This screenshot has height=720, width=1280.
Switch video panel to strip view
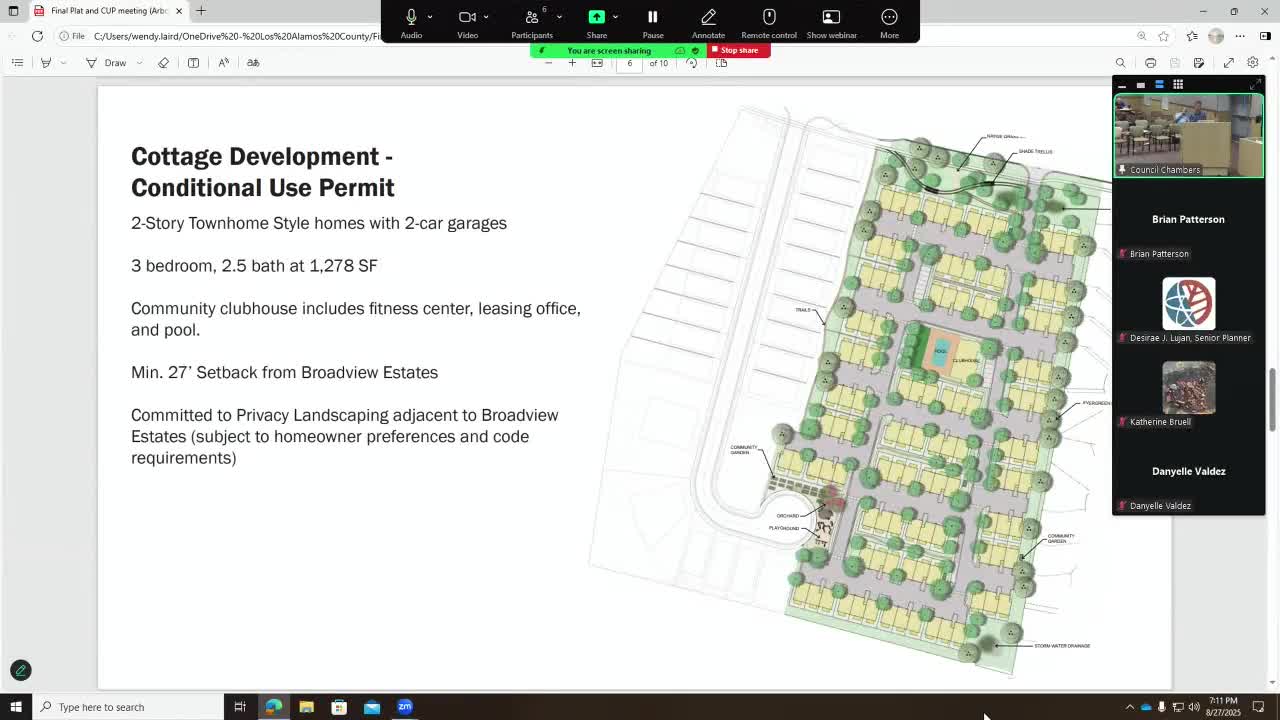(1159, 85)
